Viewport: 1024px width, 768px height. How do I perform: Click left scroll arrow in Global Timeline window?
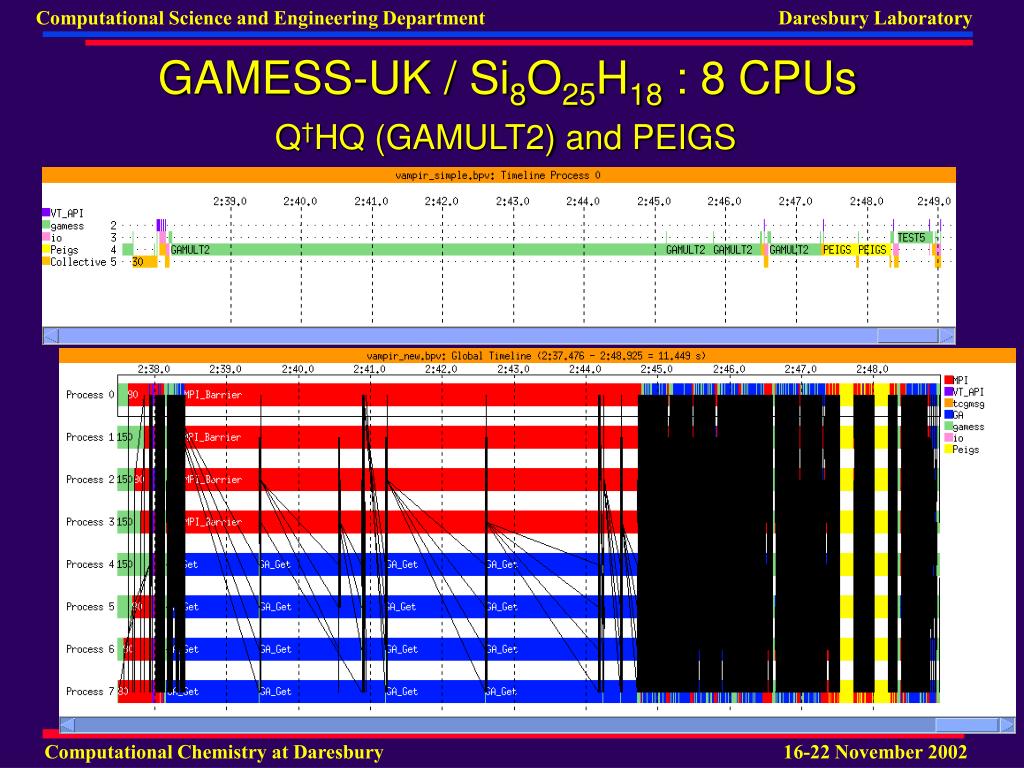click(x=68, y=724)
